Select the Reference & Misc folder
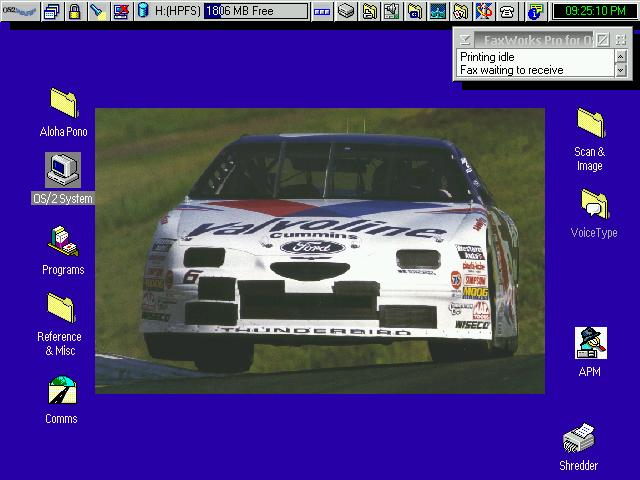This screenshot has width=640, height=480. [61, 307]
